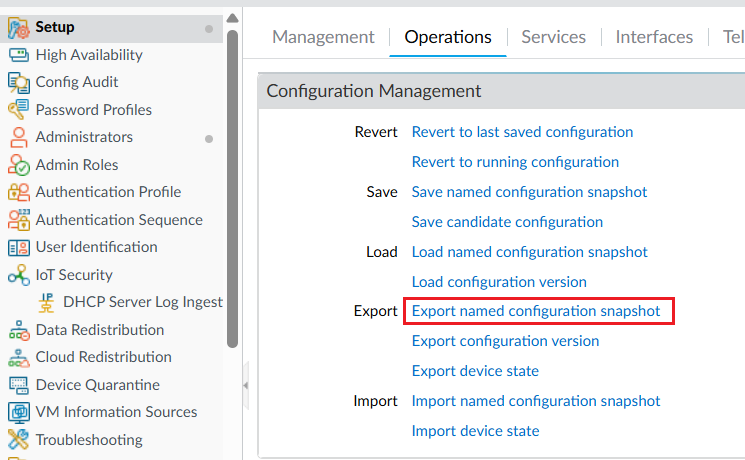Viewport: 745px width, 460px height.
Task: Click the DHCP Server Log Ingest icon
Action: (x=46, y=302)
